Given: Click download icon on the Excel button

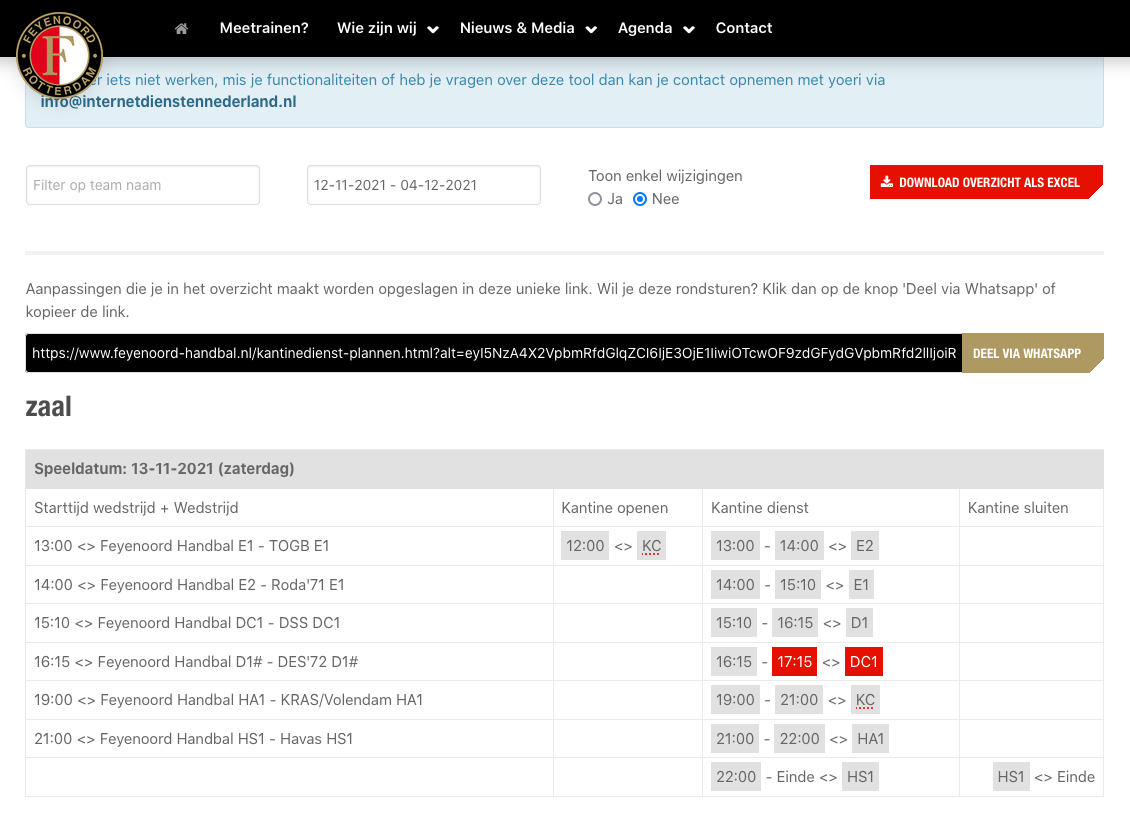Looking at the screenshot, I should click(x=886, y=183).
